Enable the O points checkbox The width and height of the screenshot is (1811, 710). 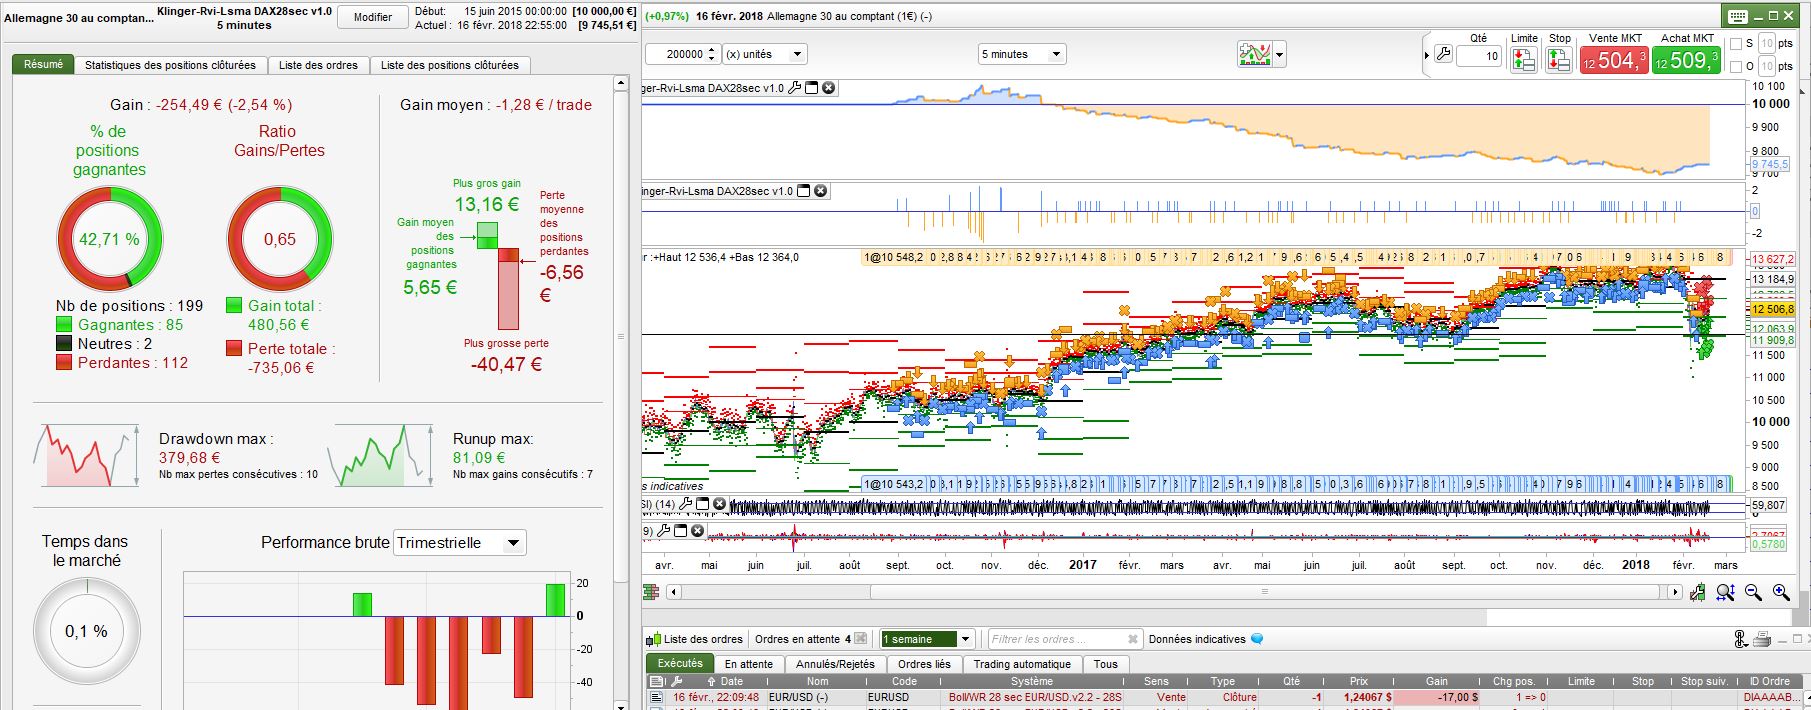[x=1736, y=67]
